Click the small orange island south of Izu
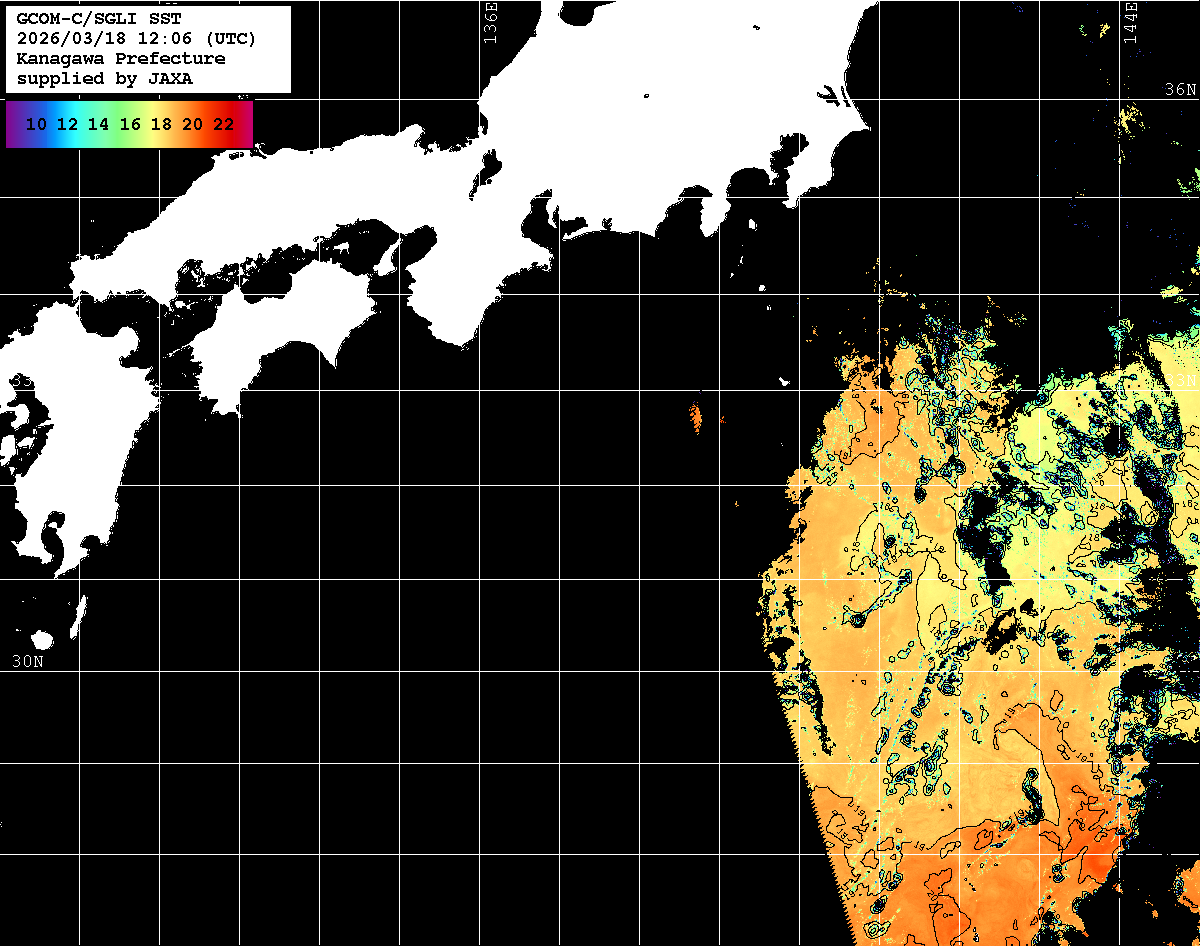Screen dimensions: 1200x946 pos(697,416)
